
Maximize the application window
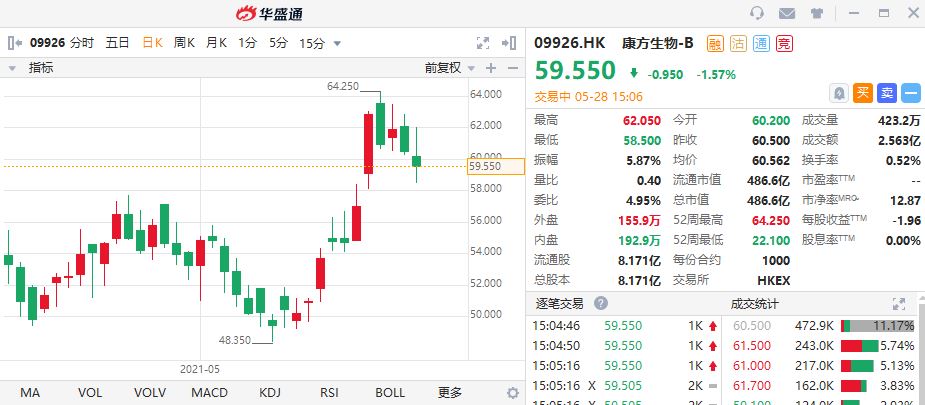point(883,13)
